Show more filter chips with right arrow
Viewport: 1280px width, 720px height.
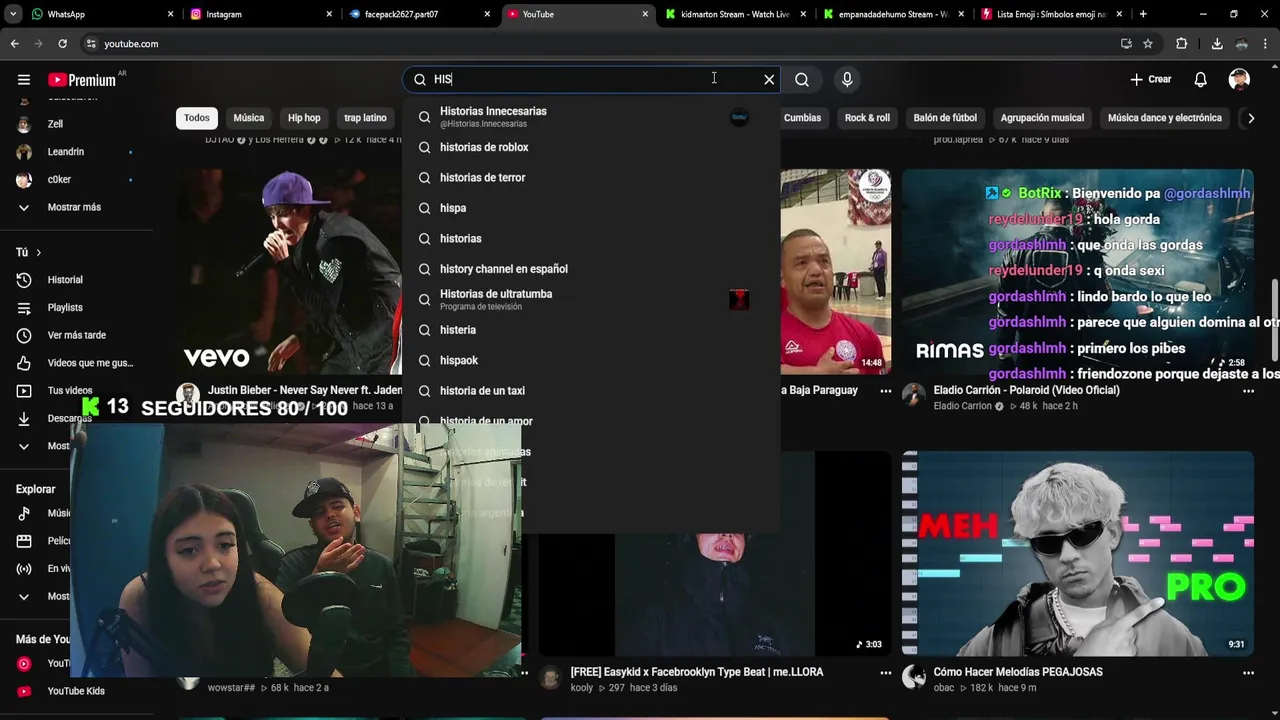click(x=1250, y=118)
